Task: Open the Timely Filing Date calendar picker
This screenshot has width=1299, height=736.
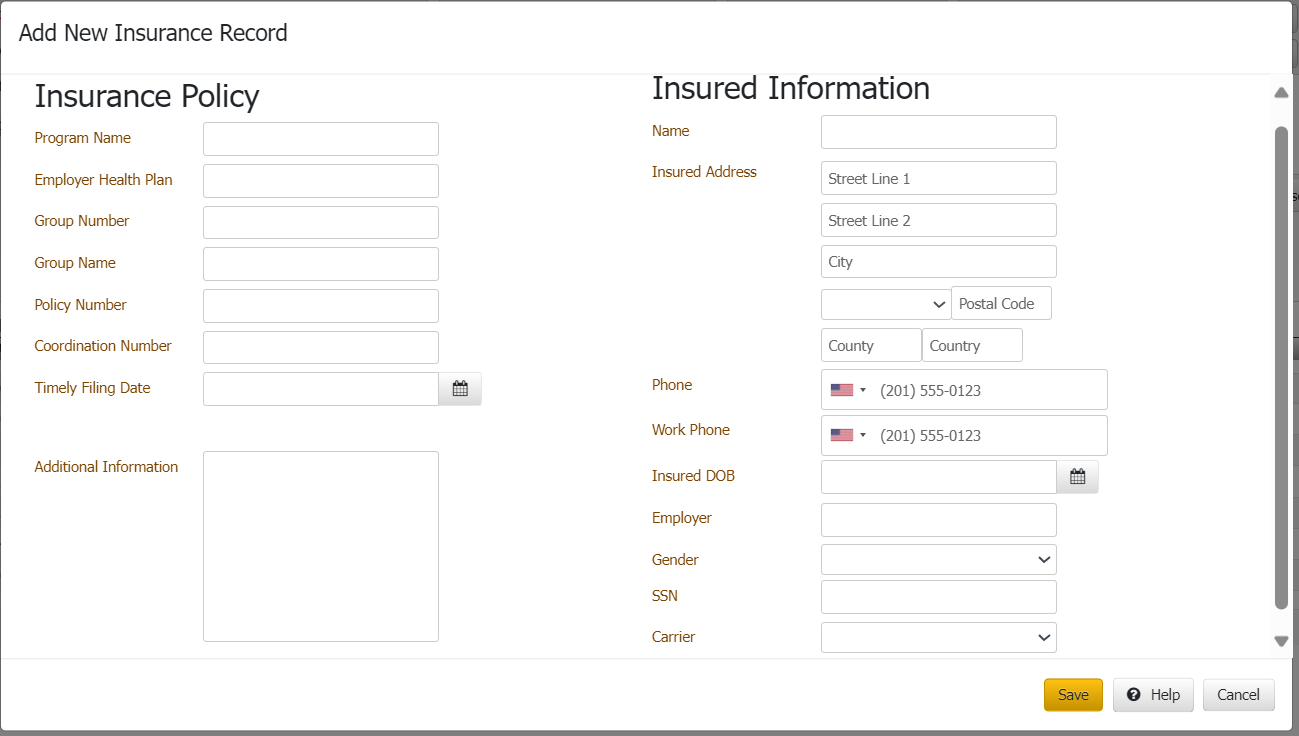Action: pos(460,389)
